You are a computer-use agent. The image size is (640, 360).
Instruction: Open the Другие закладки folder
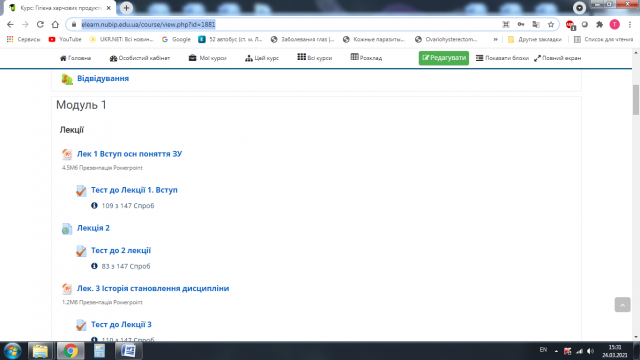tap(534, 39)
